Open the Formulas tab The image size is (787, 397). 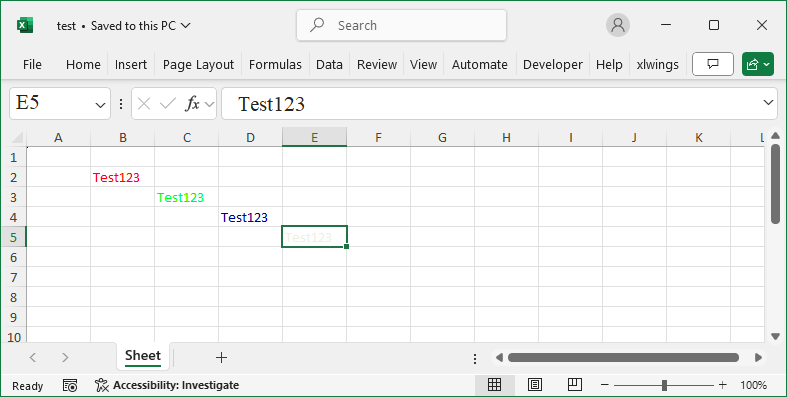tap(275, 64)
